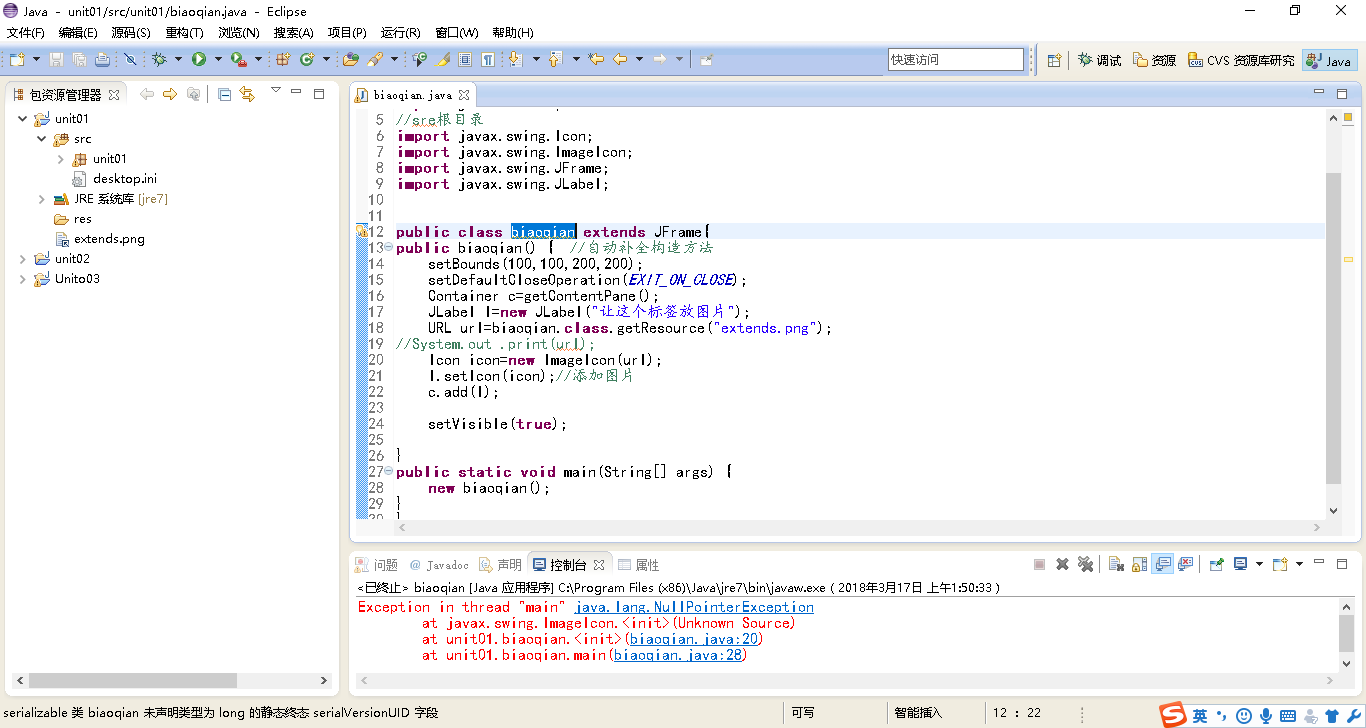Toggle Scroll Lock in console toolbar
The image size is (1366, 728).
click(x=1139, y=564)
